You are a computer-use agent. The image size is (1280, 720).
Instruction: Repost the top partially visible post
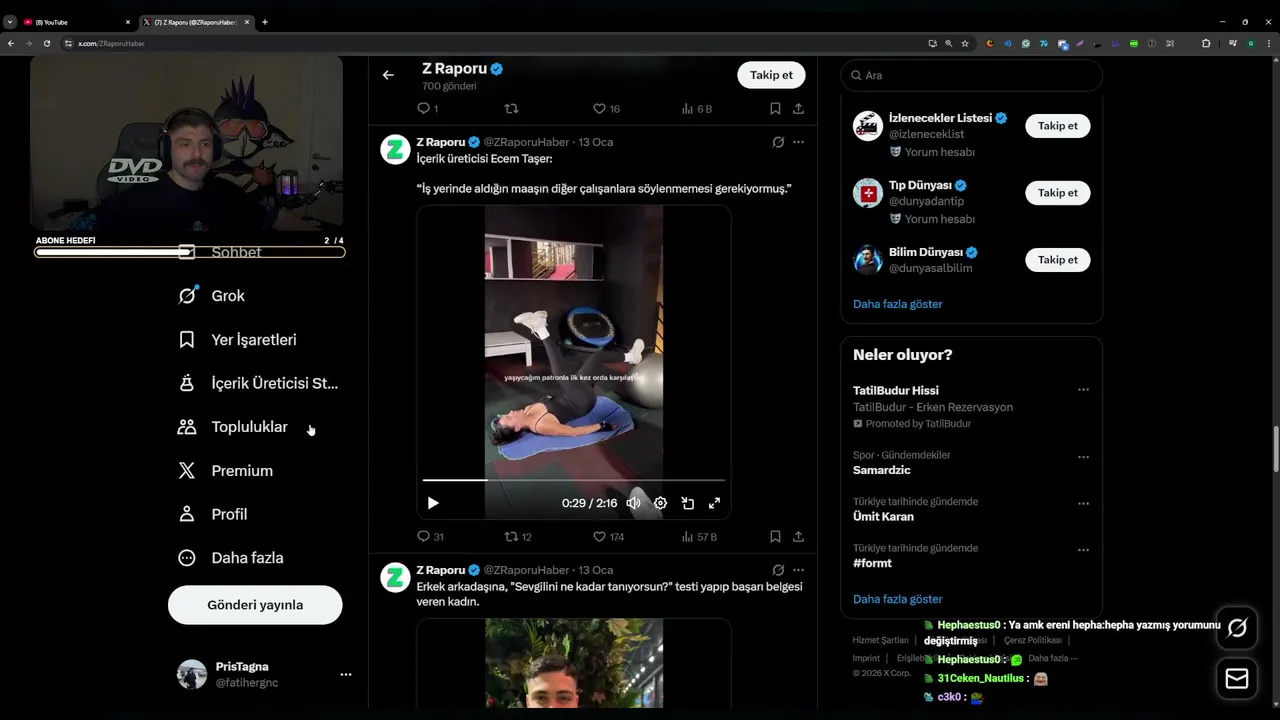click(x=511, y=109)
